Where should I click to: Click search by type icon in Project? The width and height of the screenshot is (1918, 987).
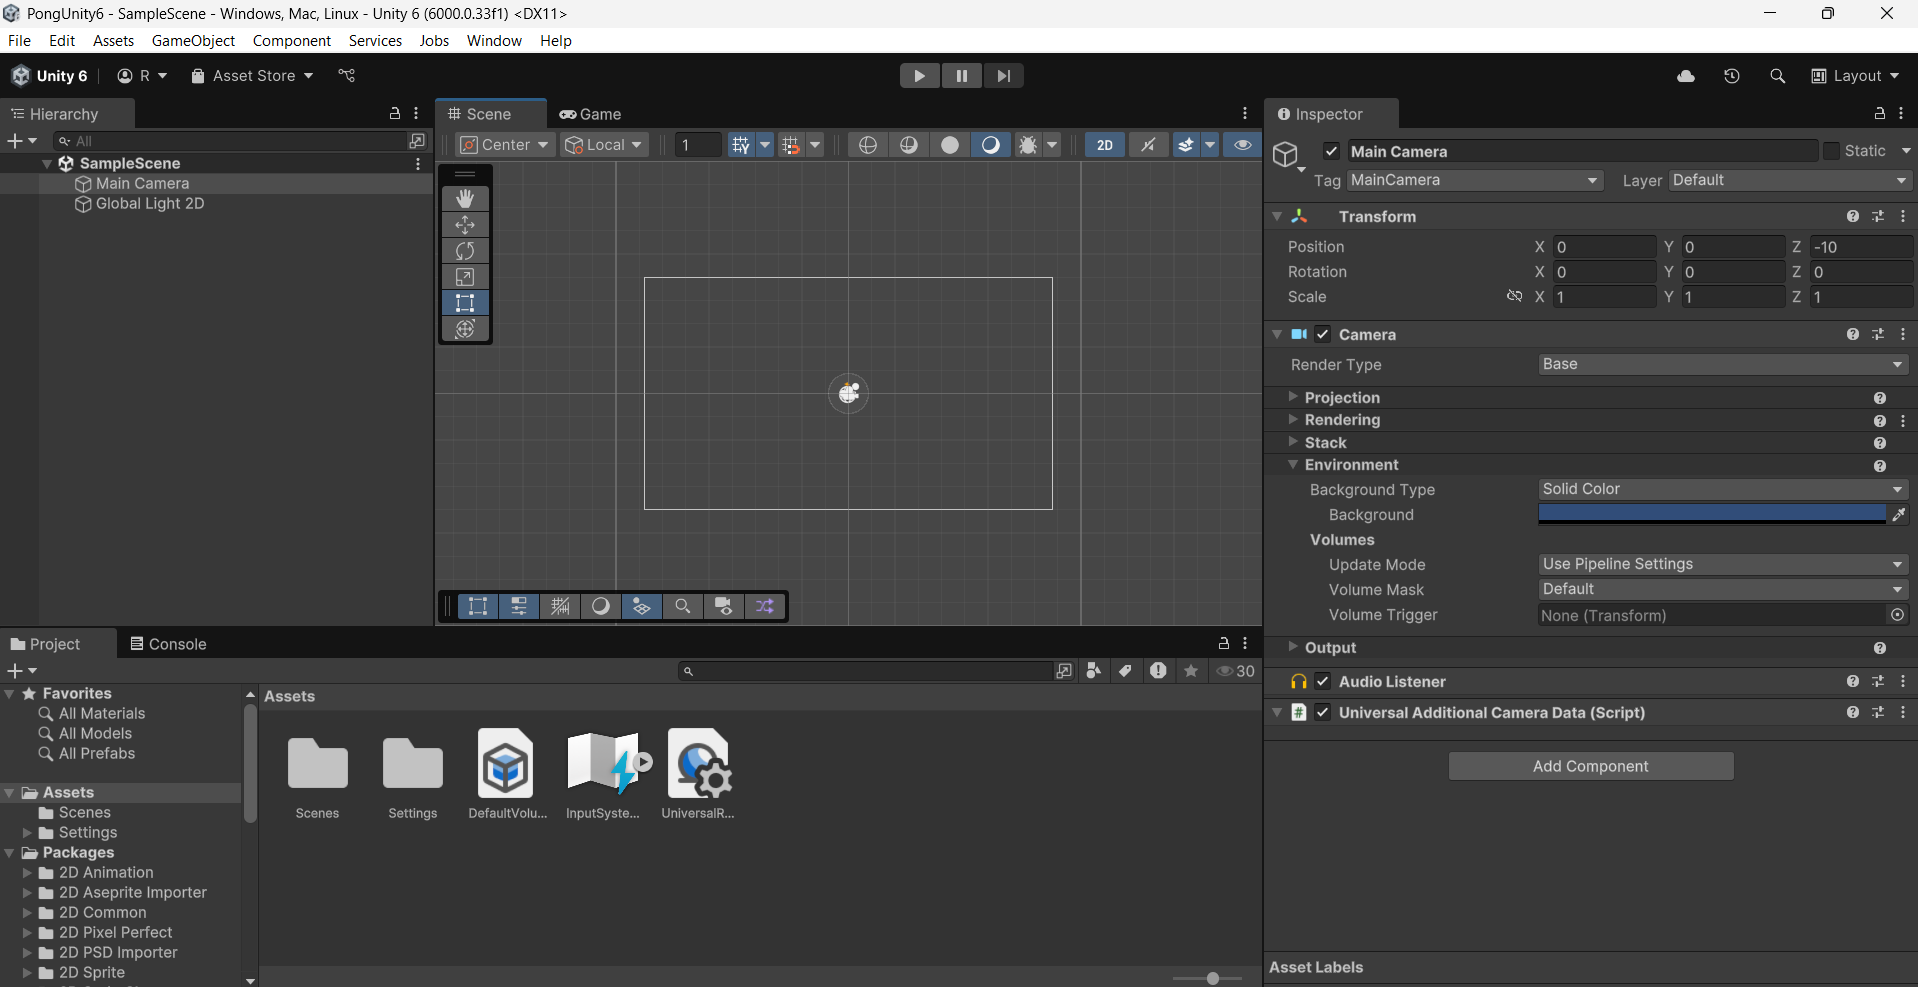pyautogui.click(x=1094, y=671)
